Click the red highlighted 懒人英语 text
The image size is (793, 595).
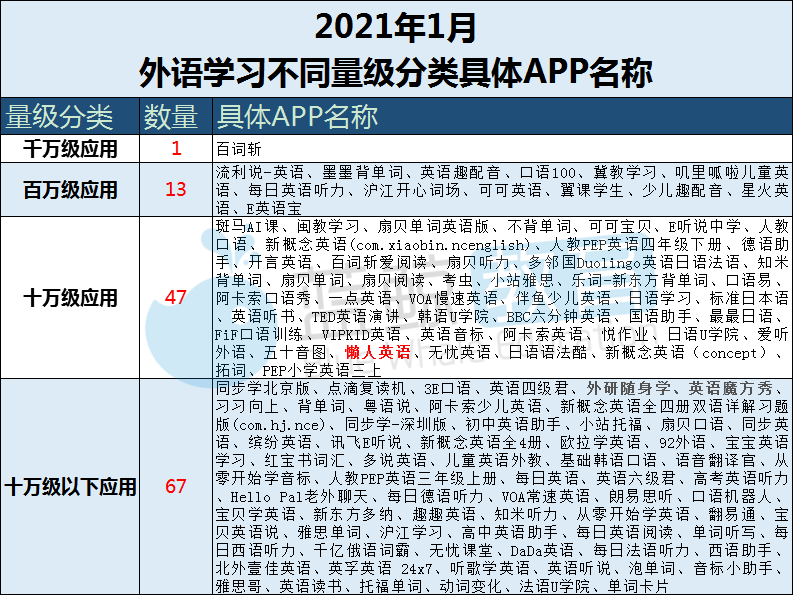377,353
